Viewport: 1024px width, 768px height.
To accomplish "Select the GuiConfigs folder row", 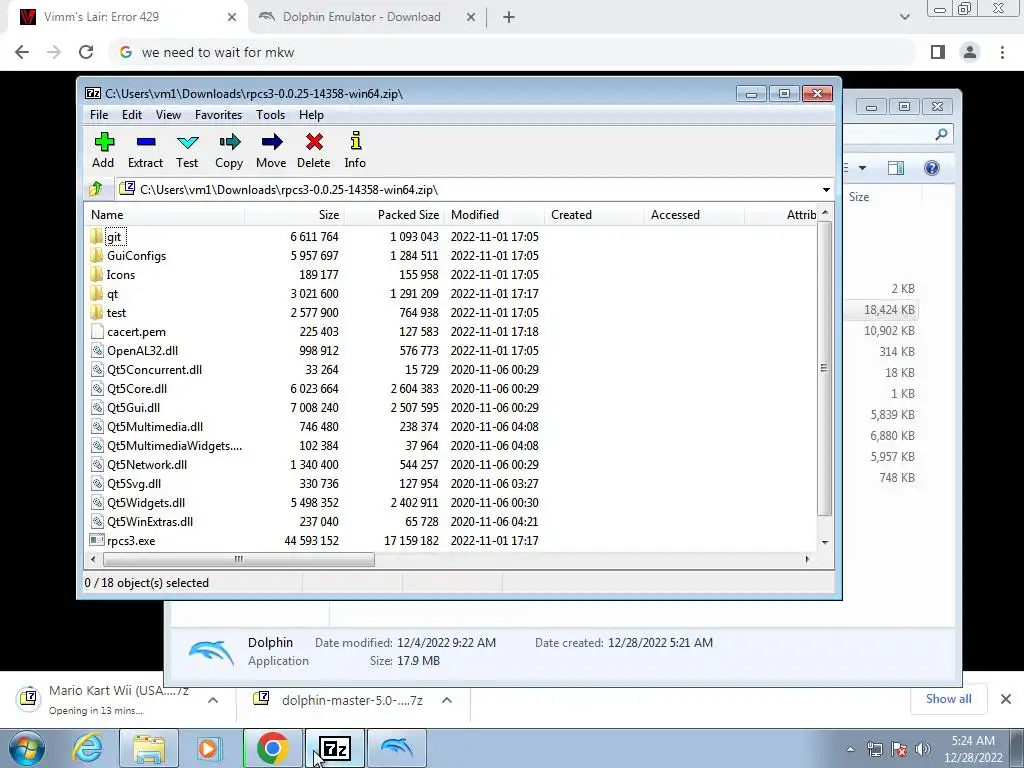I will 451,255.
